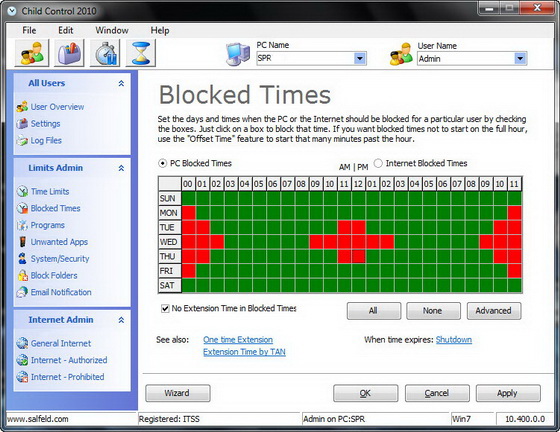
Task: Open the toolbox settings toolbar icon
Action: [x=69, y=53]
